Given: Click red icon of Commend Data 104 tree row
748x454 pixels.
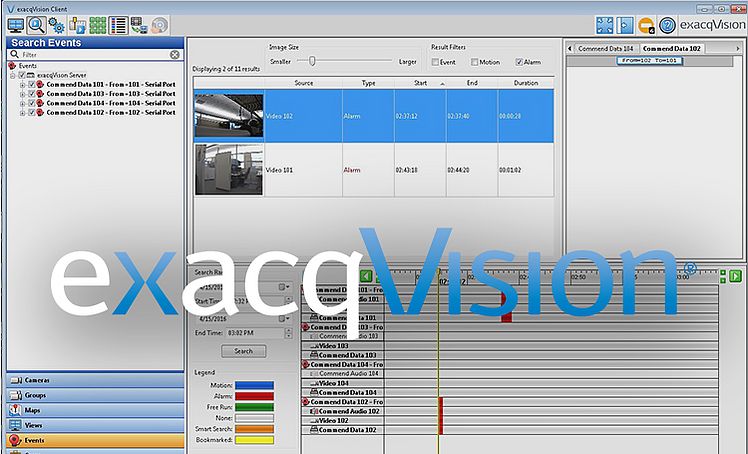Looking at the screenshot, I should 40,103.
